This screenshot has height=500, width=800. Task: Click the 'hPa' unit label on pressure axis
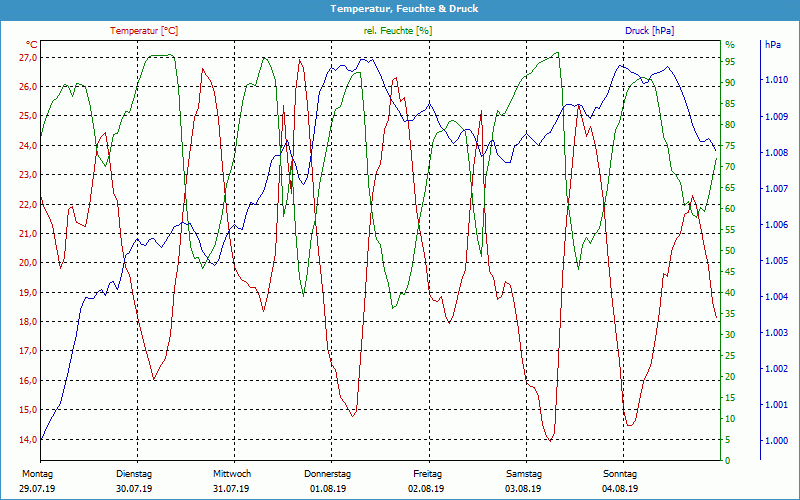772,45
